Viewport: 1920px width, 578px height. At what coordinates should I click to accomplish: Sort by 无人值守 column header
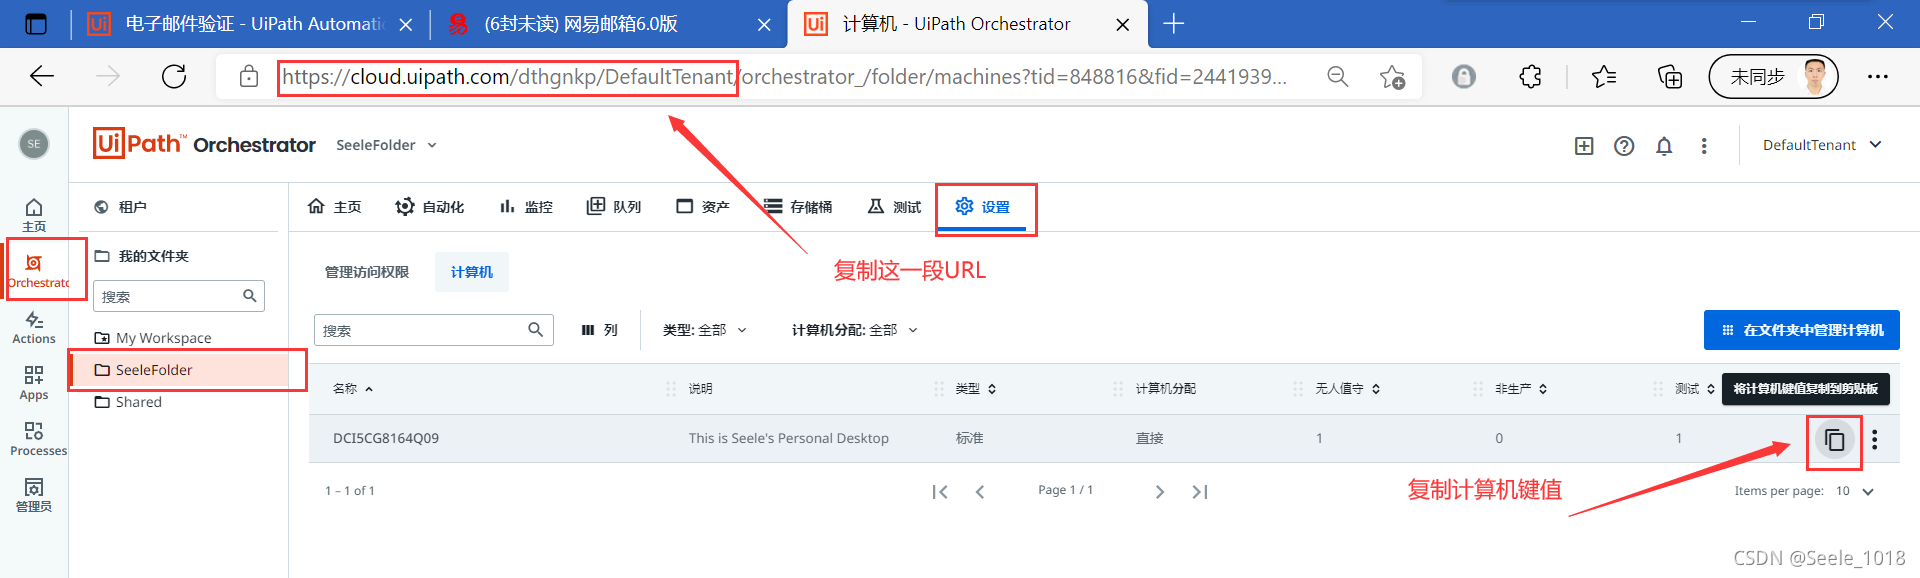tap(1348, 389)
